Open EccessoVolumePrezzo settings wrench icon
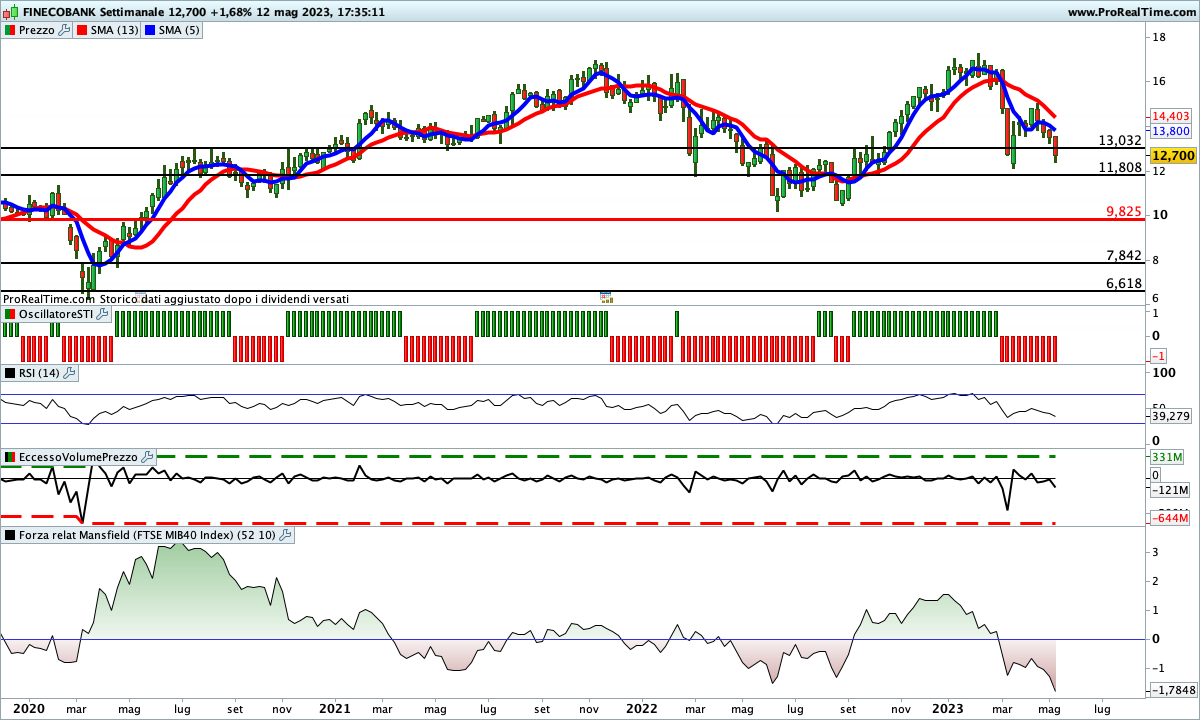 coord(148,457)
